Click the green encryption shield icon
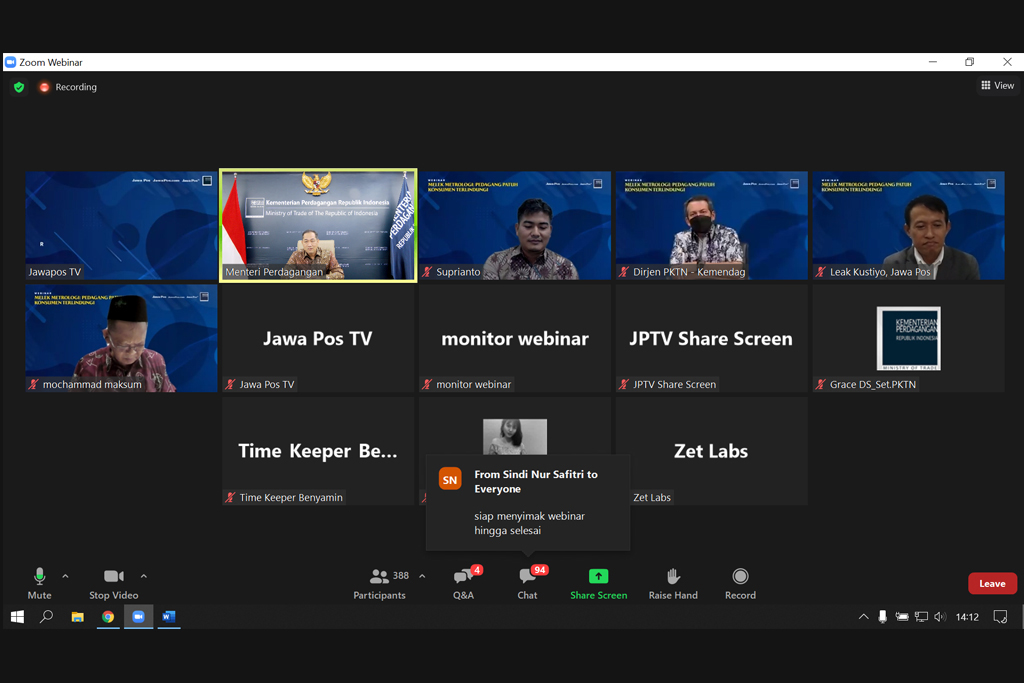The width and height of the screenshot is (1024, 683). 19,87
